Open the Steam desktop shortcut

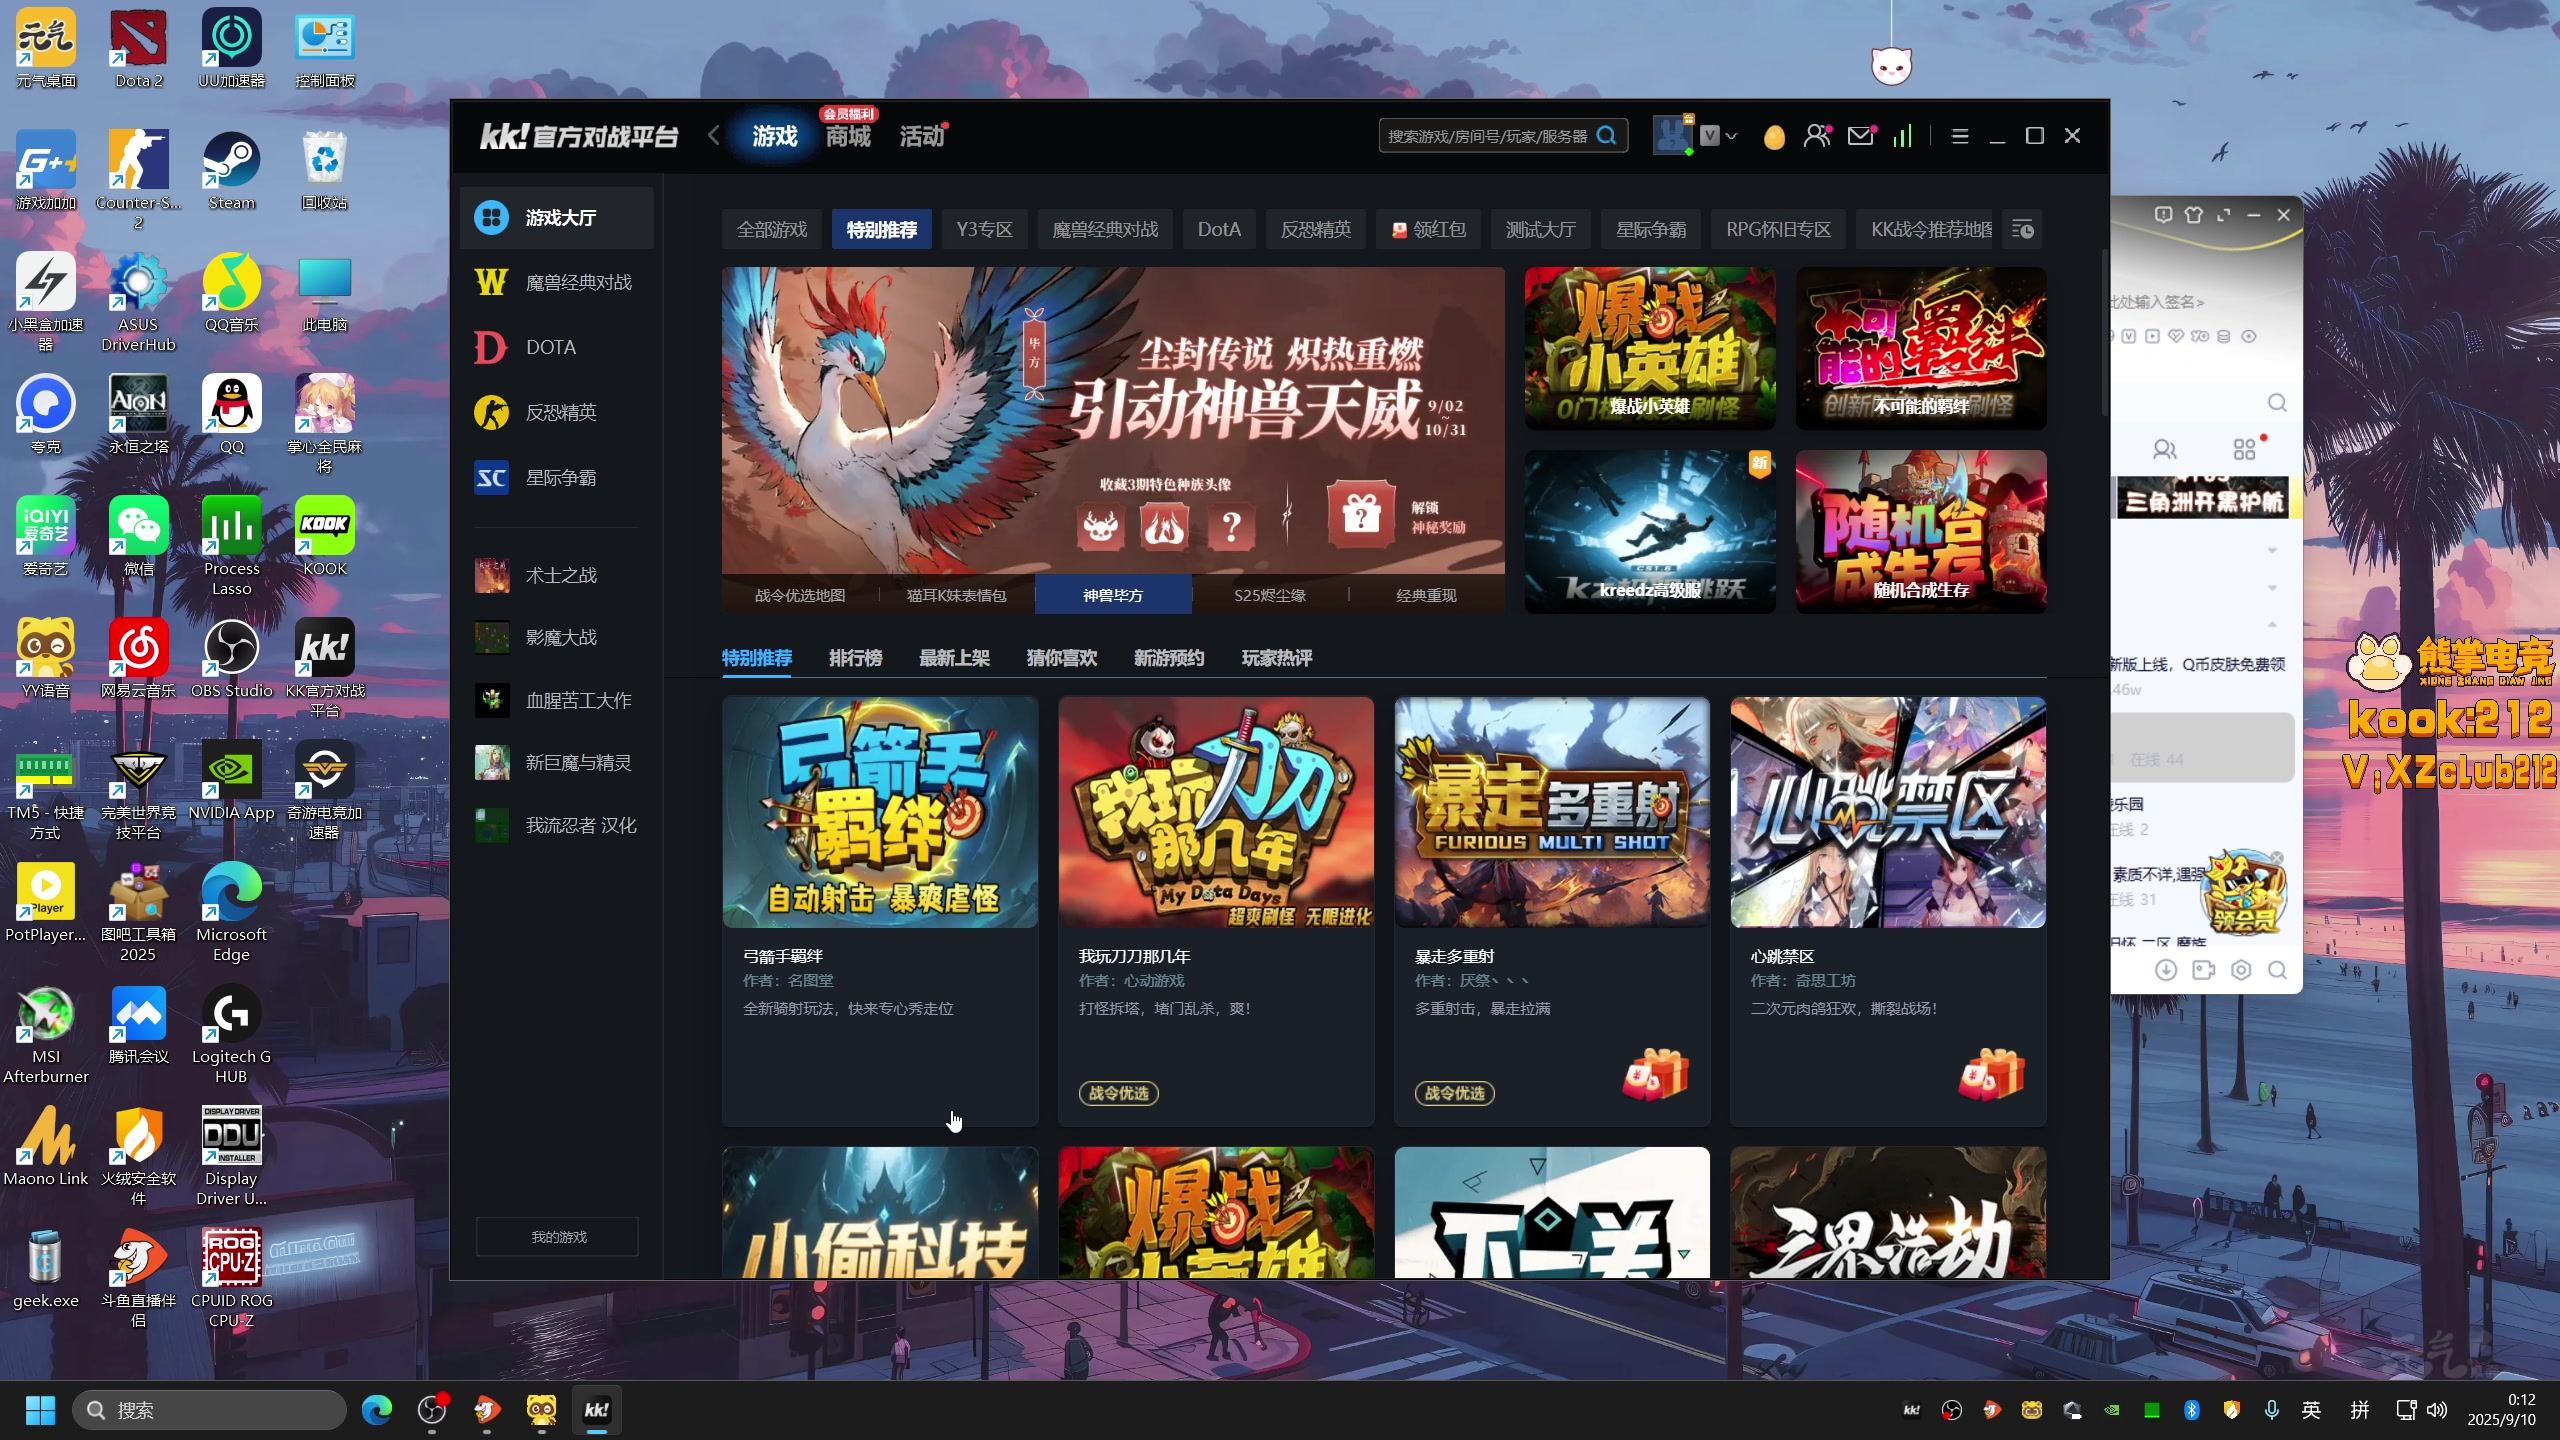[232, 172]
